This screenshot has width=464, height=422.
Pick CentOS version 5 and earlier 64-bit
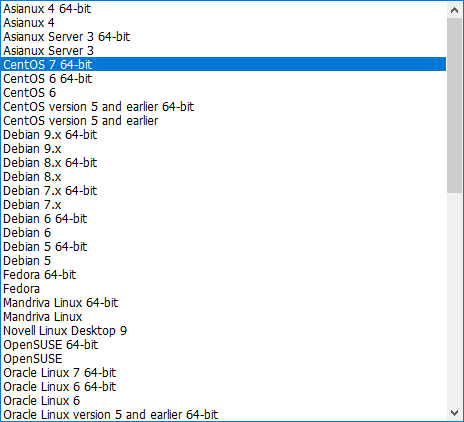223,107
